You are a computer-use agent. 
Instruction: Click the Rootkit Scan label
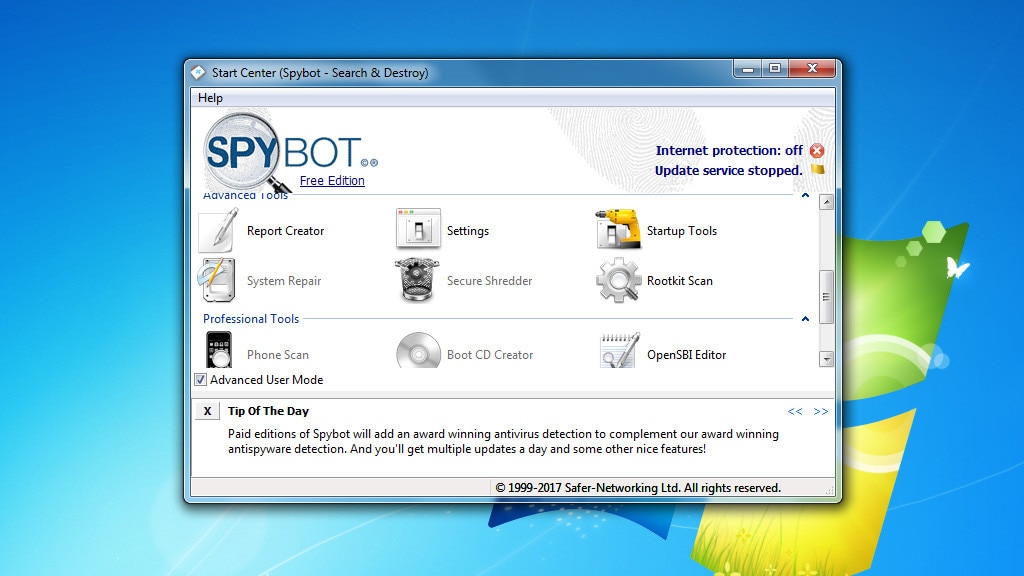click(x=680, y=281)
